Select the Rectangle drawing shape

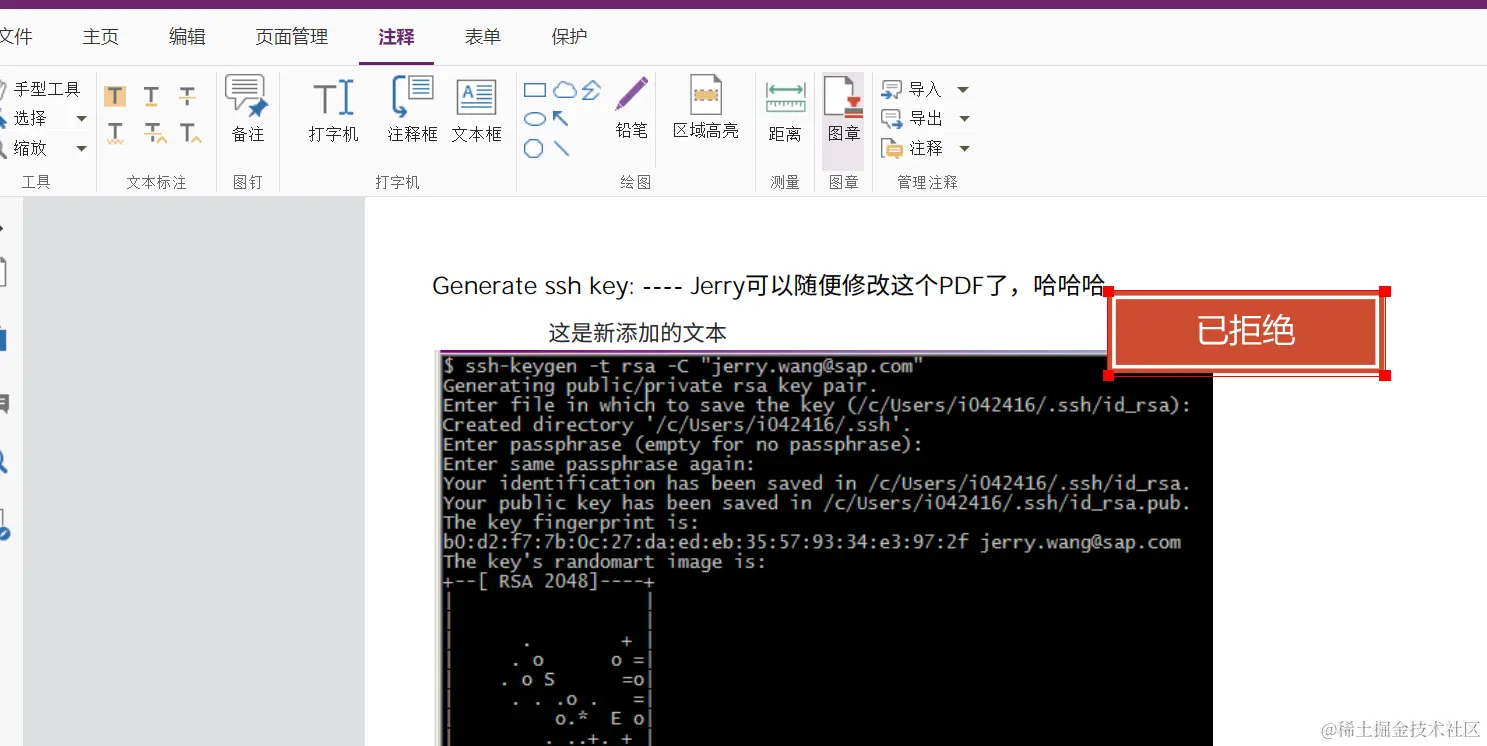(x=535, y=91)
